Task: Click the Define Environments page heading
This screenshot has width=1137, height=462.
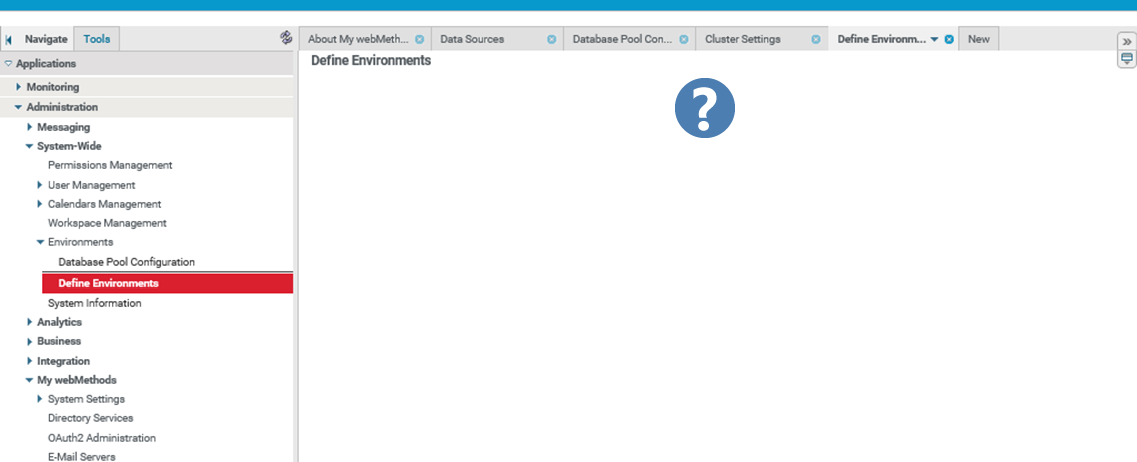Action: (371, 60)
